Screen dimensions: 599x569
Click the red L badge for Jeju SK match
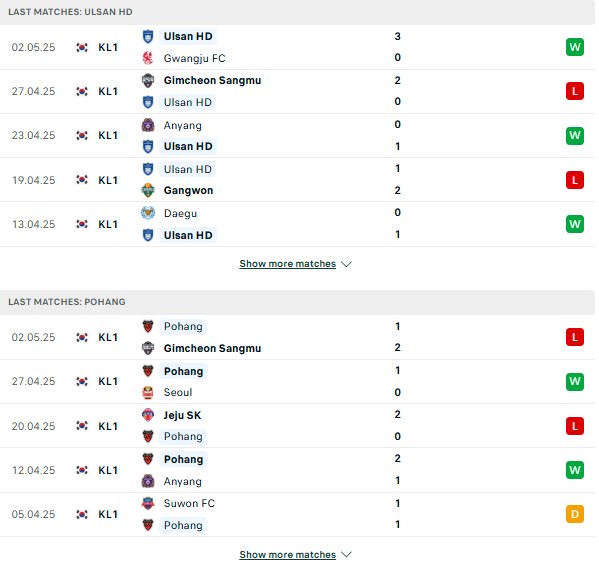[x=575, y=426]
